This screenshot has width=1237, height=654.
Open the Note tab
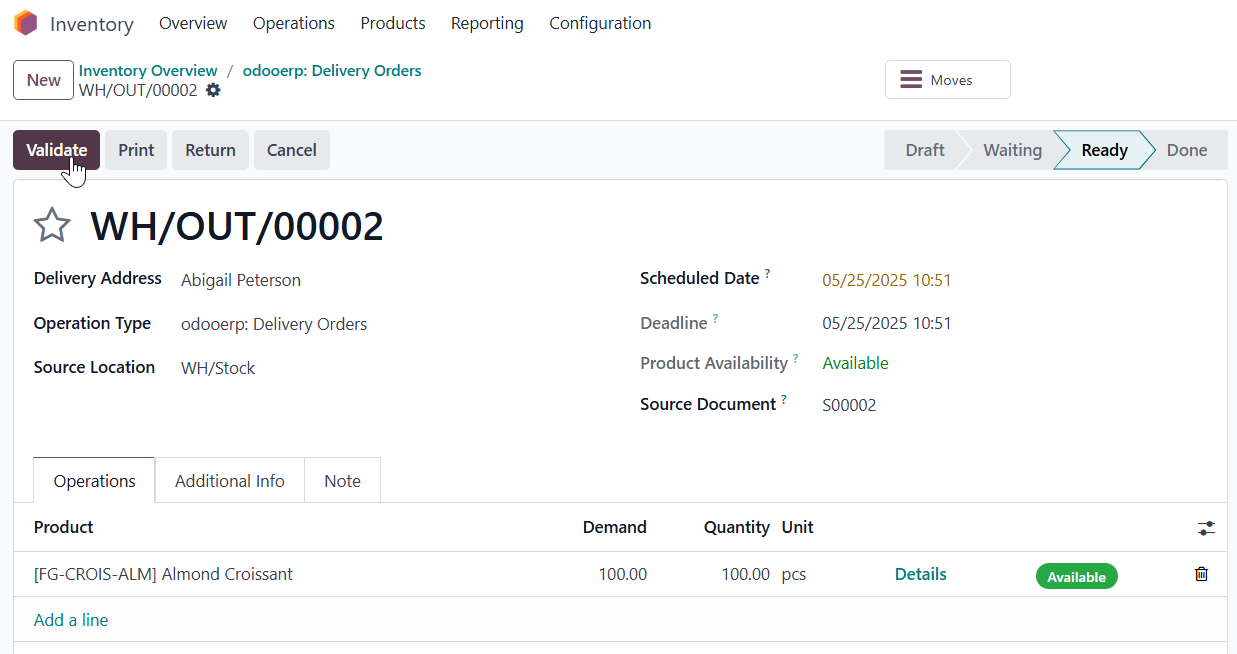pos(342,481)
